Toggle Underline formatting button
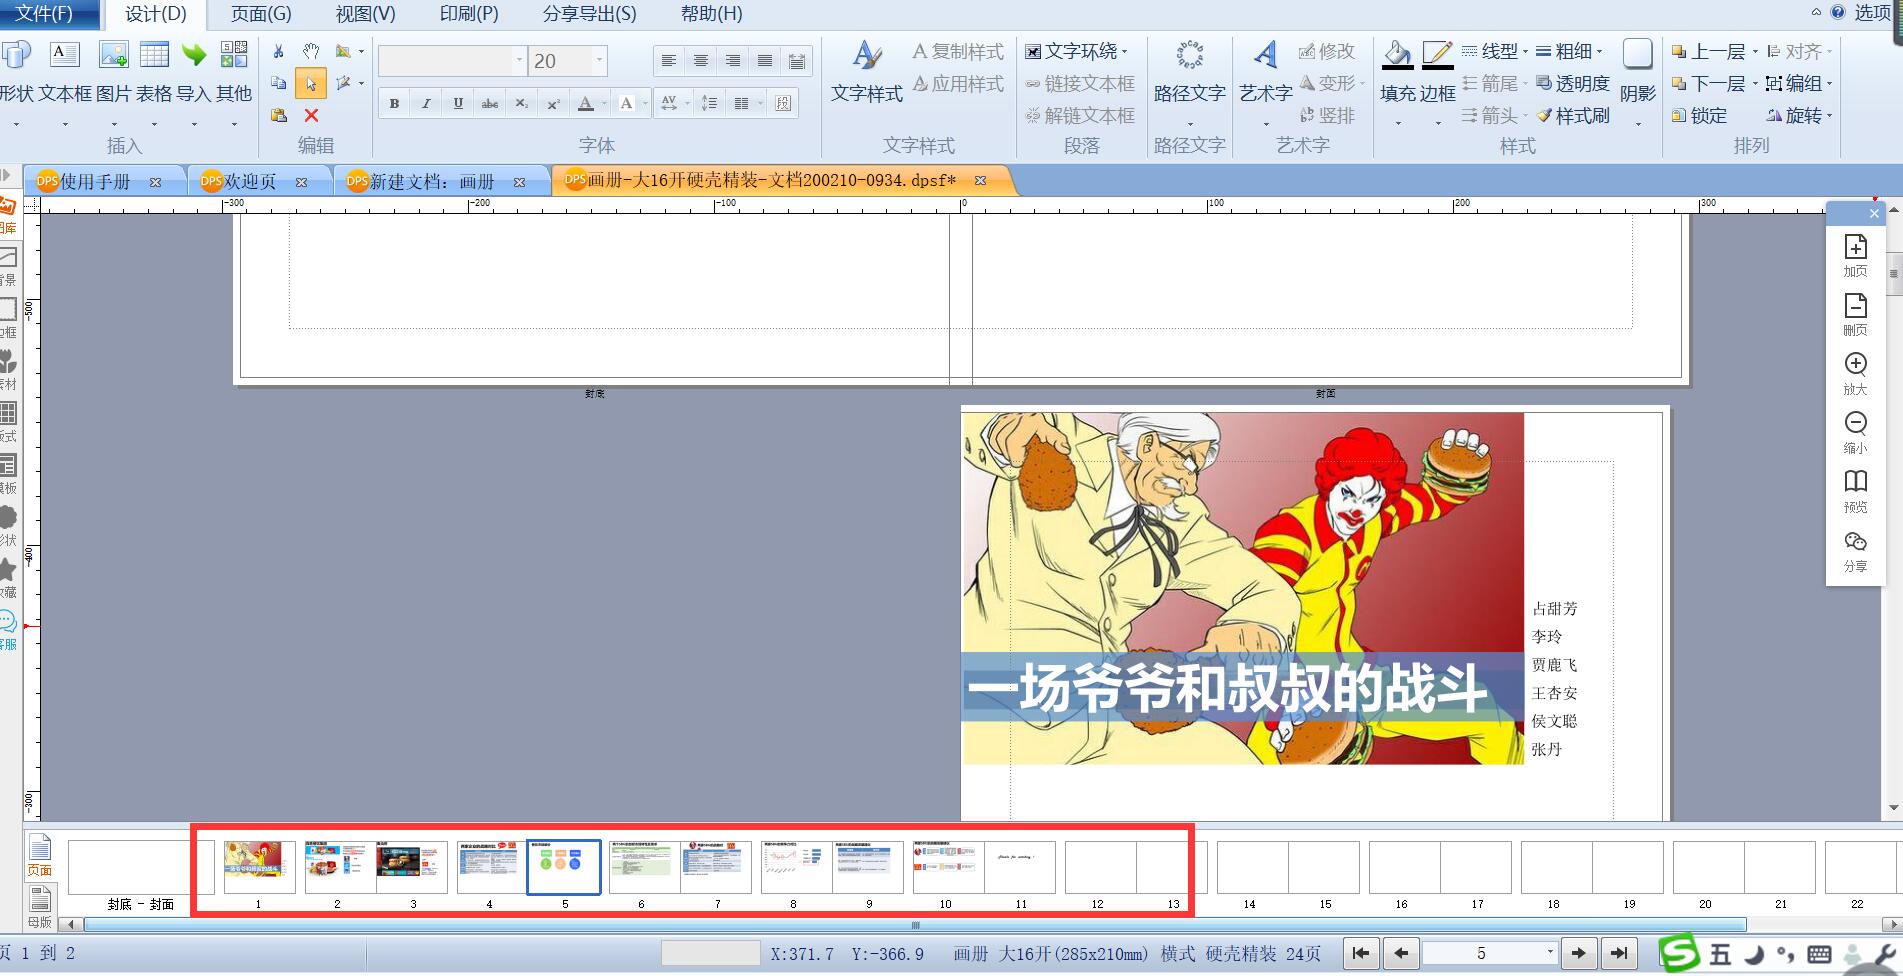This screenshot has height=976, width=1903. (458, 103)
